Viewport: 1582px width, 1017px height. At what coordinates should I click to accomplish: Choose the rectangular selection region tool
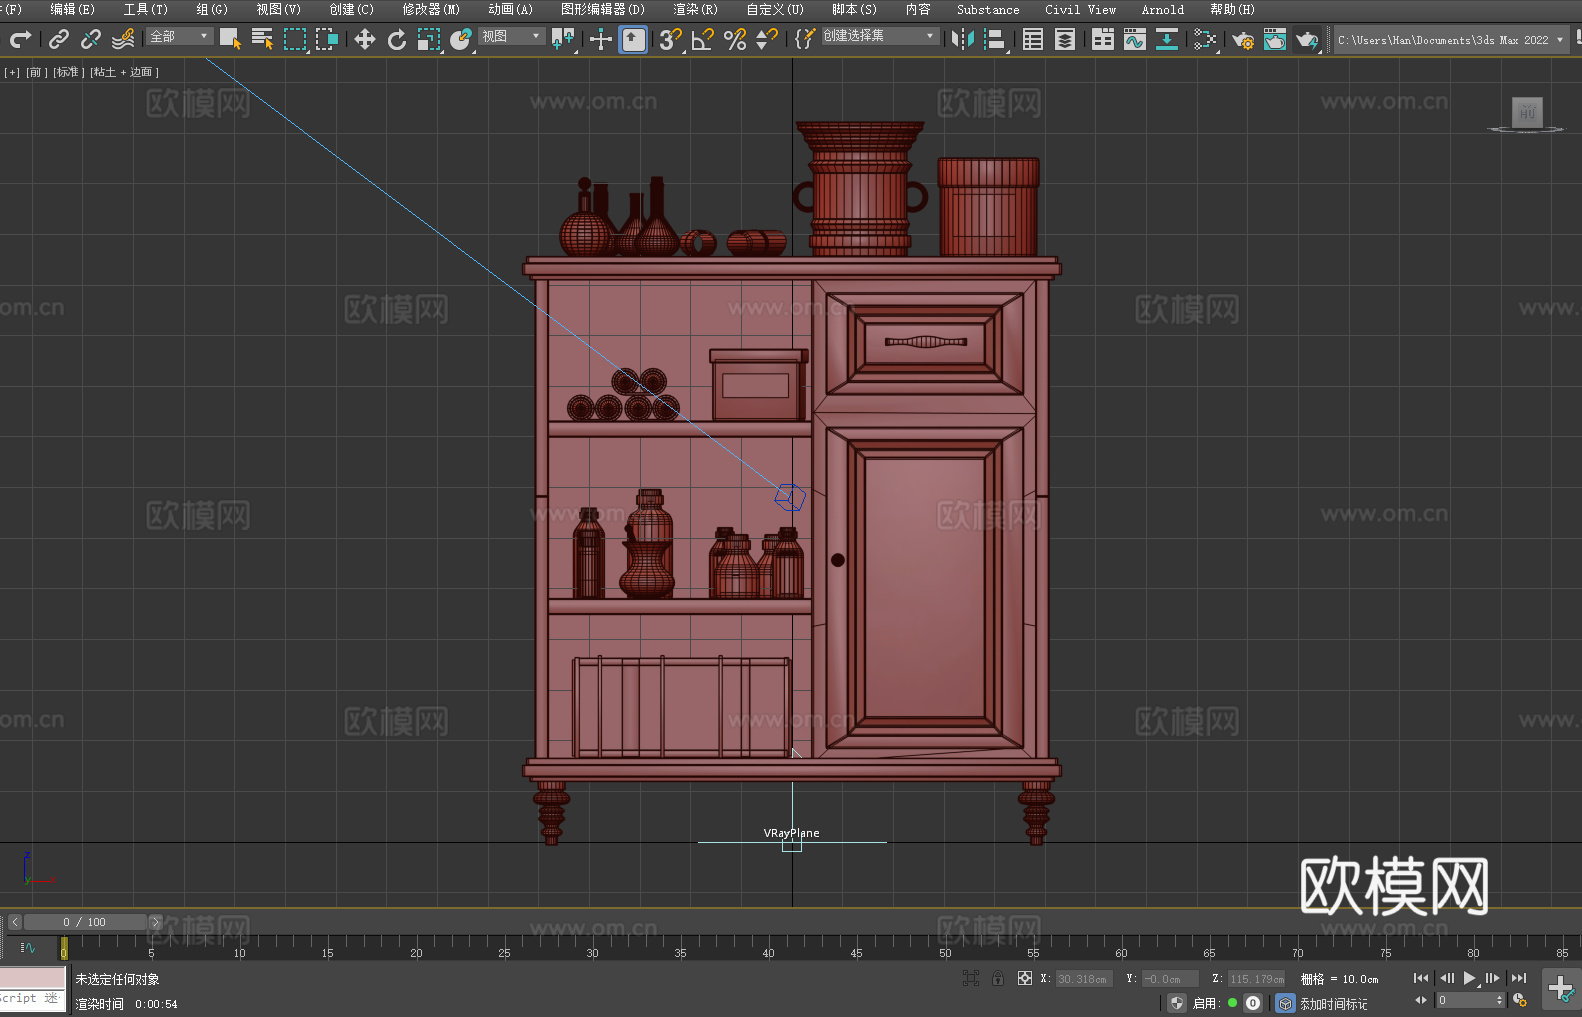pyautogui.click(x=294, y=39)
